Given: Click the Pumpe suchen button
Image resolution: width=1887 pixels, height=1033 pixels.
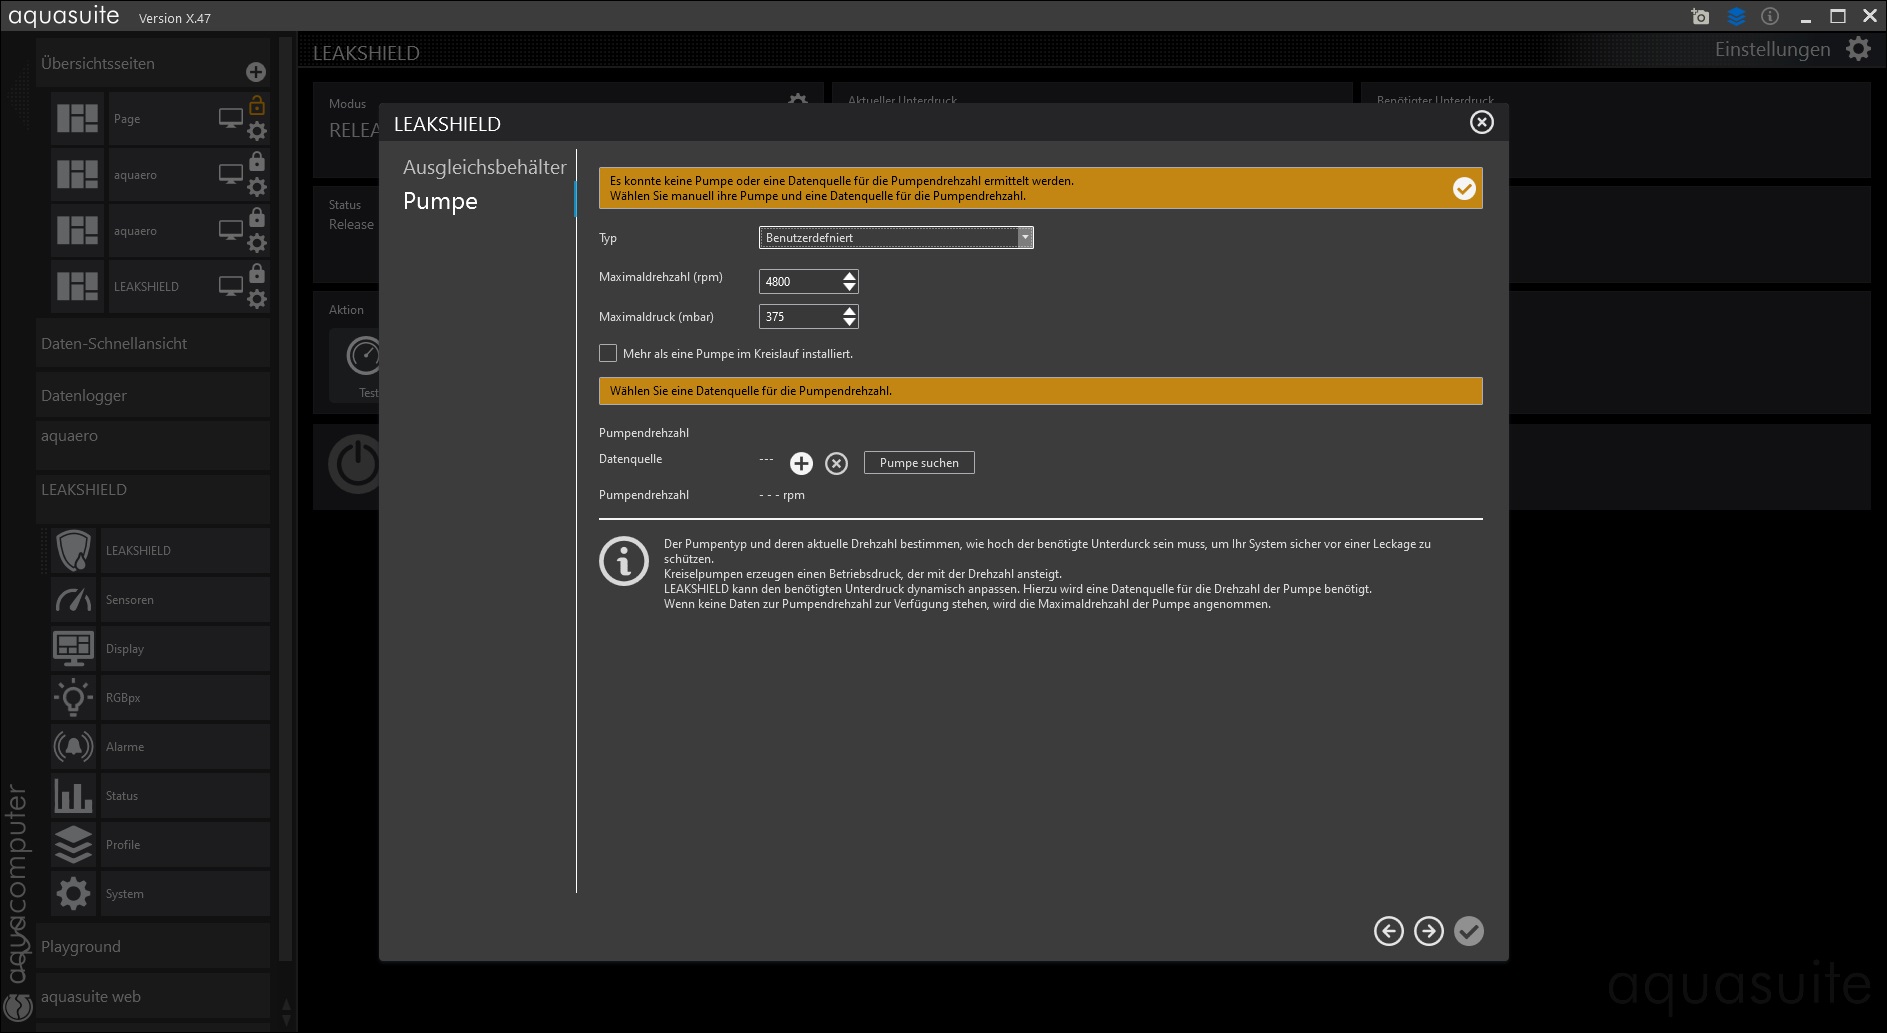Looking at the screenshot, I should 919,463.
